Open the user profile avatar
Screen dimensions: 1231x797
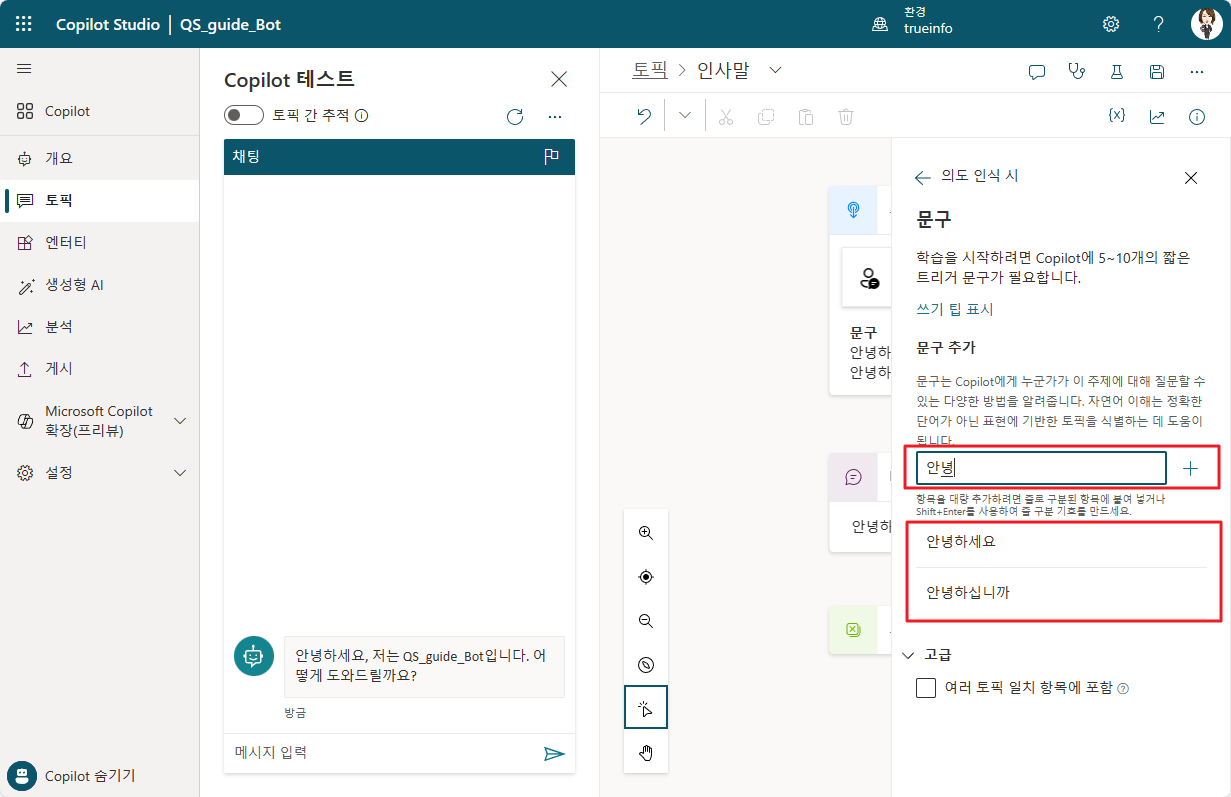pyautogui.click(x=1207, y=24)
